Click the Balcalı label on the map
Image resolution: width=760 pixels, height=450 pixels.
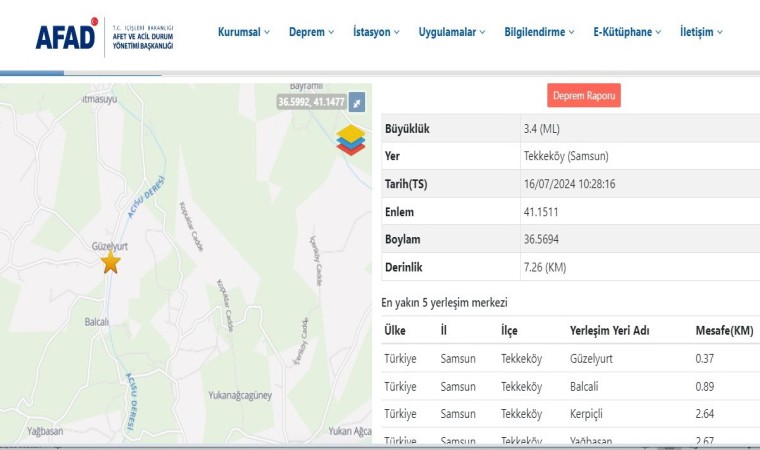(97, 322)
